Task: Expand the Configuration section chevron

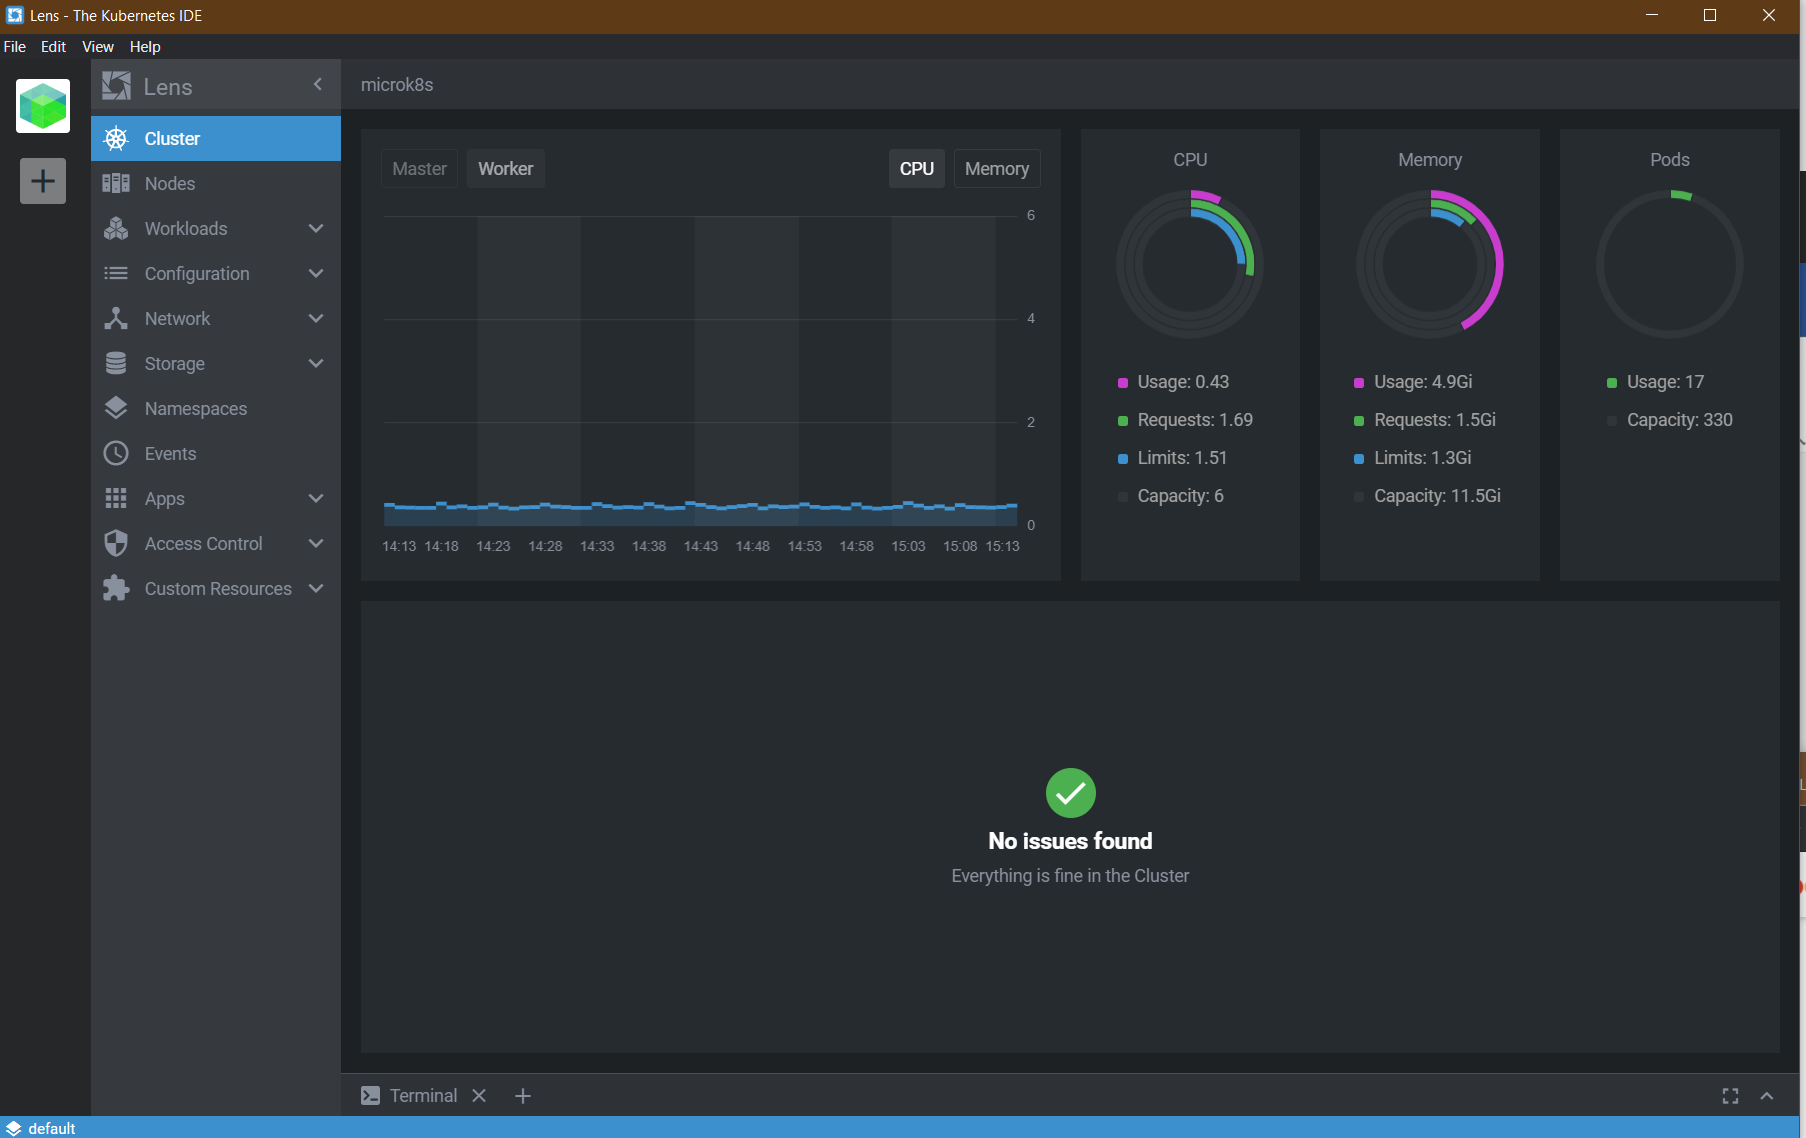Action: pyautogui.click(x=316, y=273)
